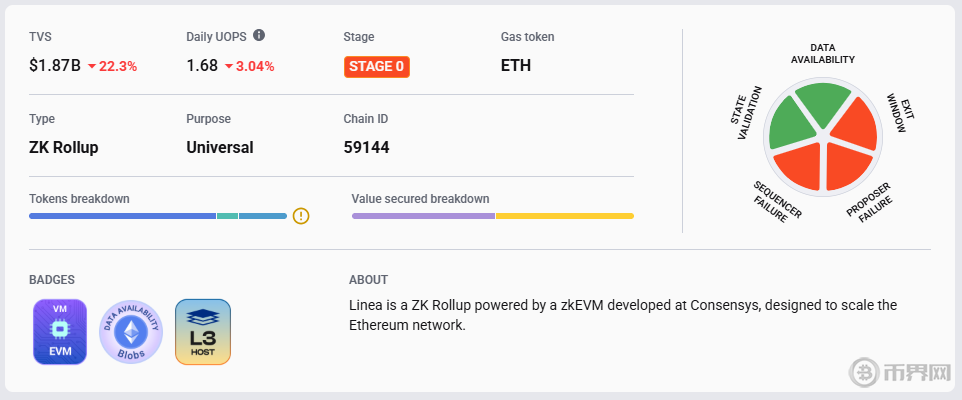Click the teal tokens breakdown segment

click(227, 215)
